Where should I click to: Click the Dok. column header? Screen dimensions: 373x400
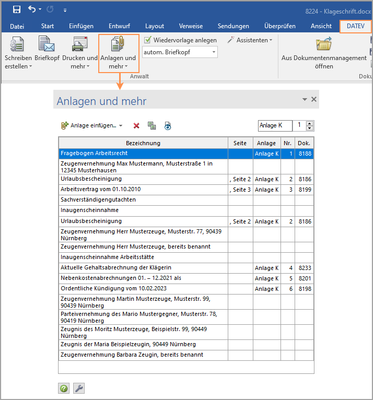click(x=304, y=143)
